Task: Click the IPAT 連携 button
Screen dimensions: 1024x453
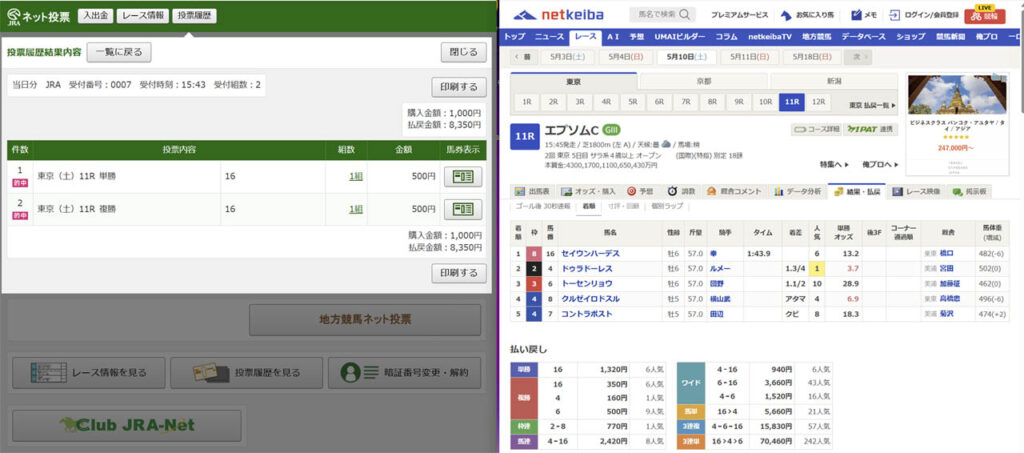Action: 870,129
